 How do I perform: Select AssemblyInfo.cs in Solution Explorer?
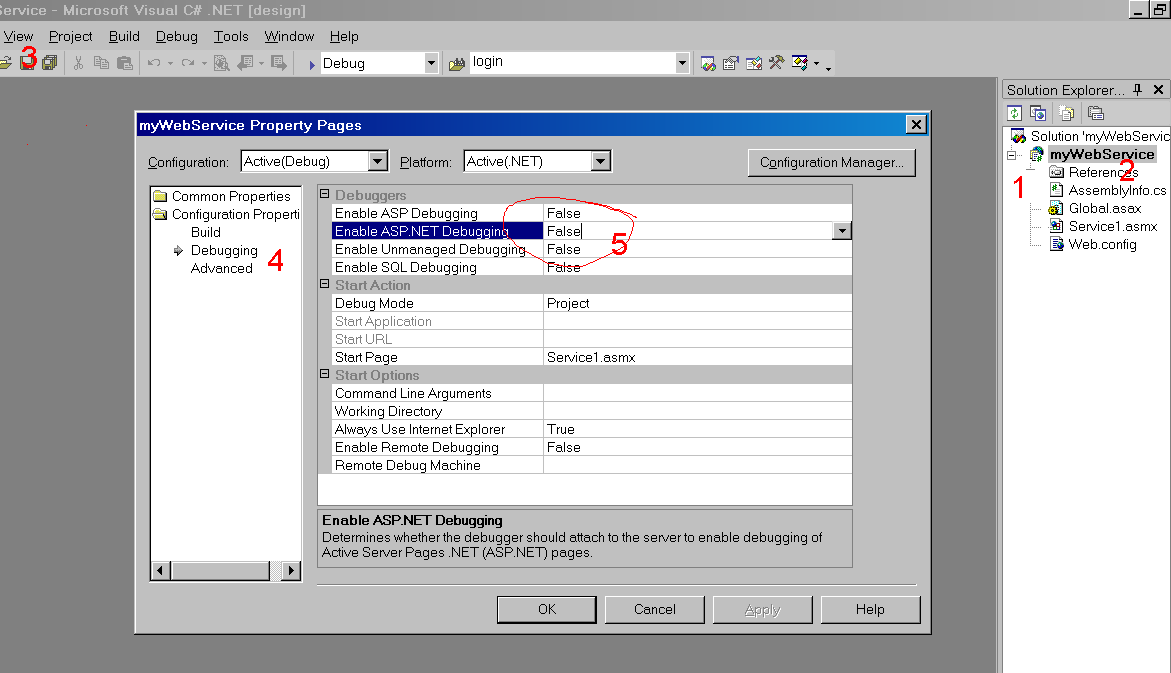(1117, 190)
